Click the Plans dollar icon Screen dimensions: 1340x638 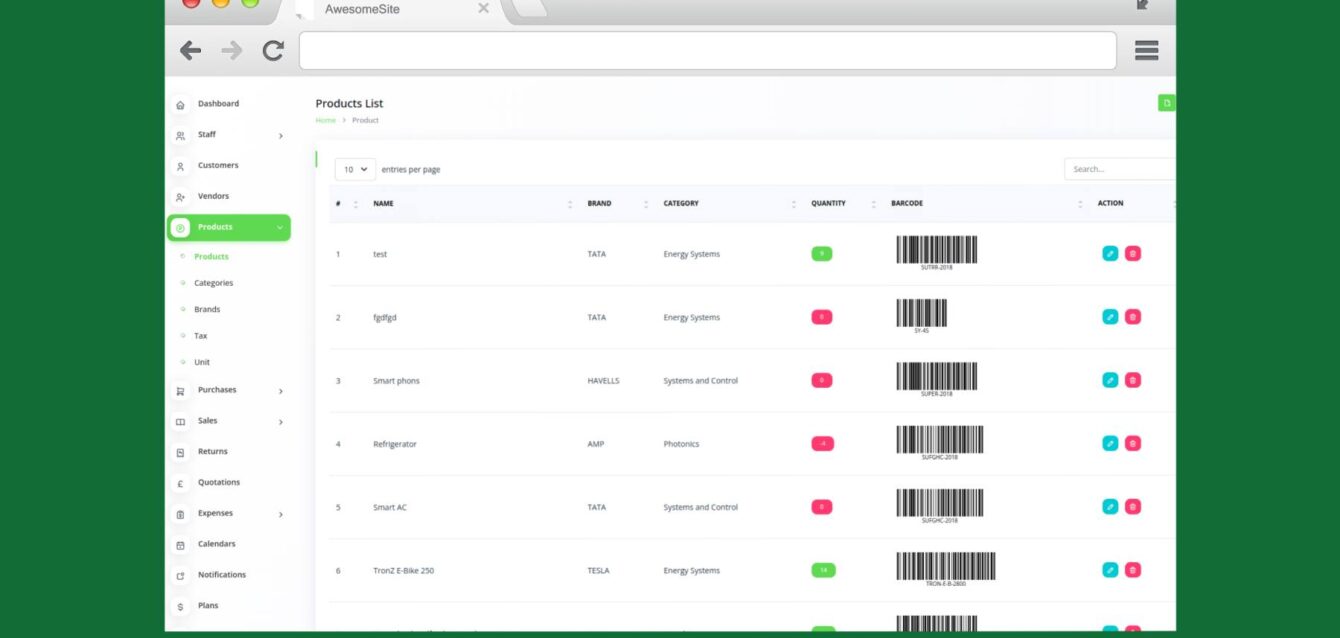180,607
